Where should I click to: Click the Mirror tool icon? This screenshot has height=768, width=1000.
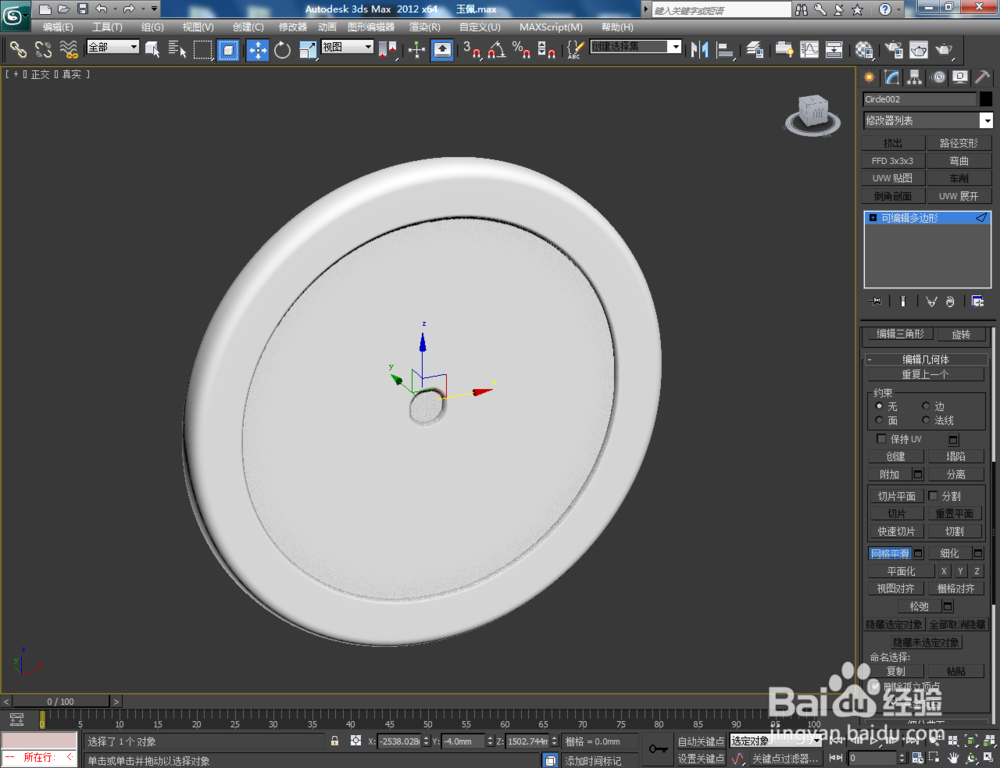(700, 50)
